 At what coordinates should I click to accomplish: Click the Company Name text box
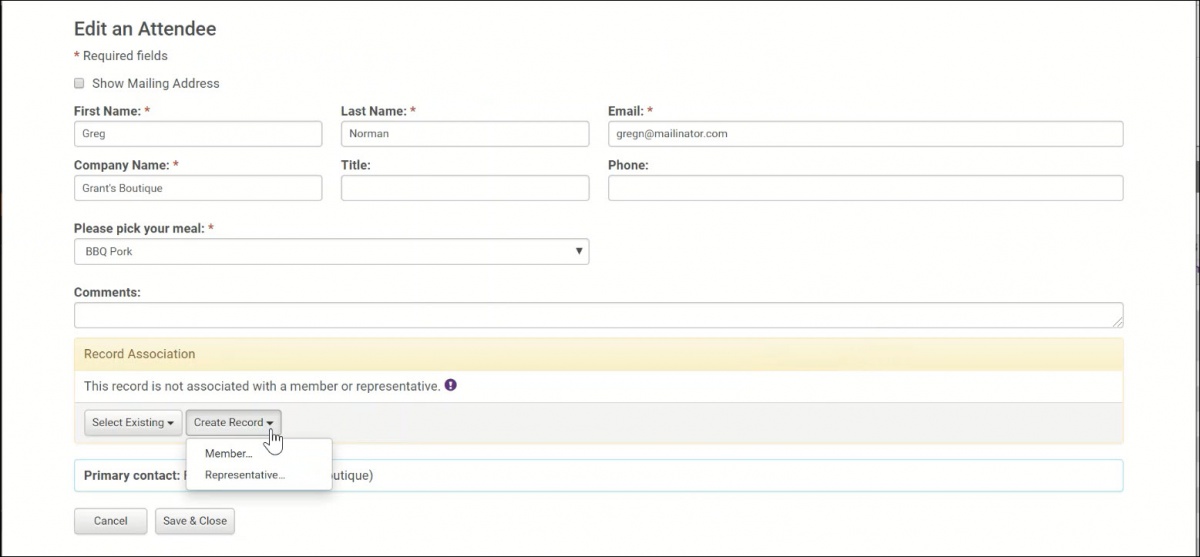pos(198,188)
